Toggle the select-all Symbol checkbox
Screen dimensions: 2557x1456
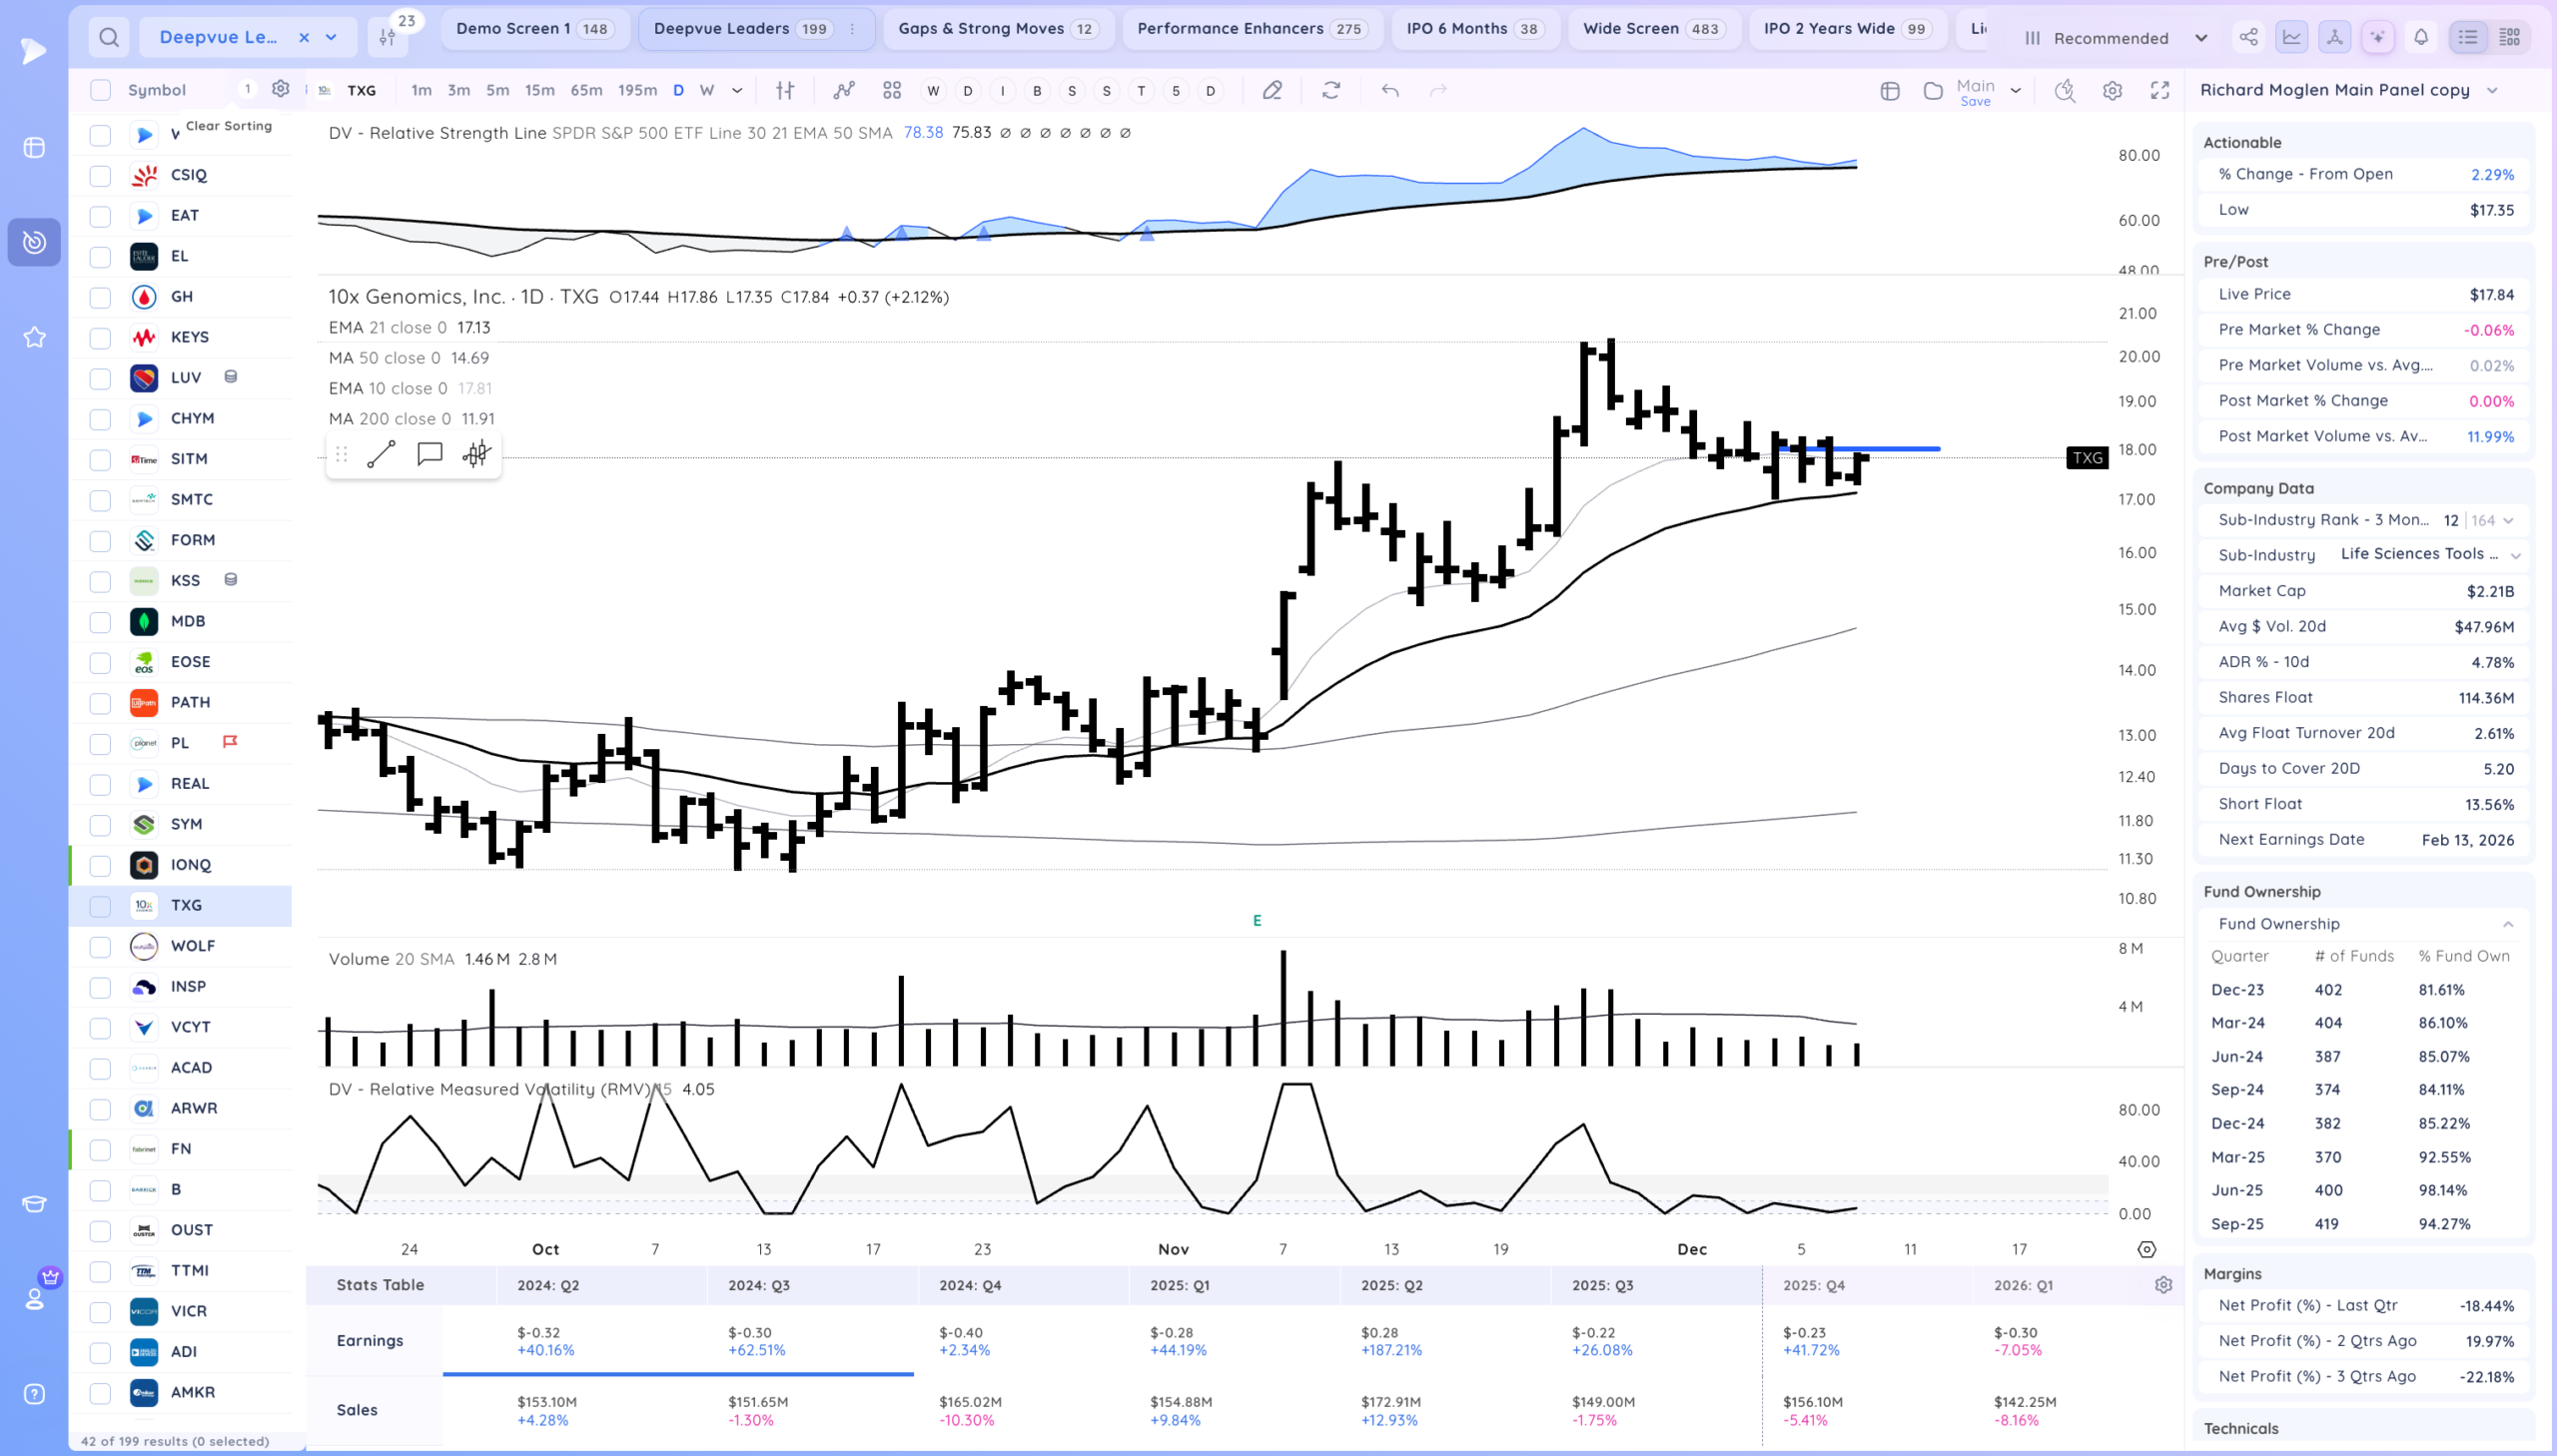coord(100,90)
